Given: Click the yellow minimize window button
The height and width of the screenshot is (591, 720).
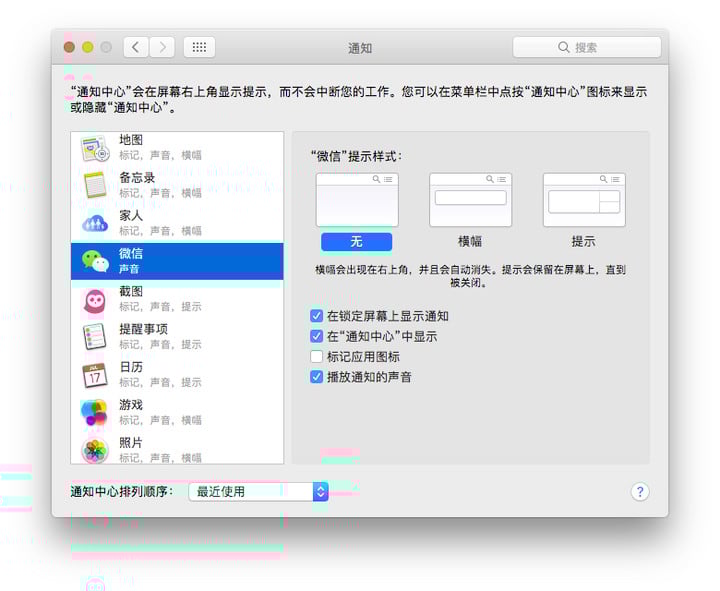Looking at the screenshot, I should pos(88,47).
